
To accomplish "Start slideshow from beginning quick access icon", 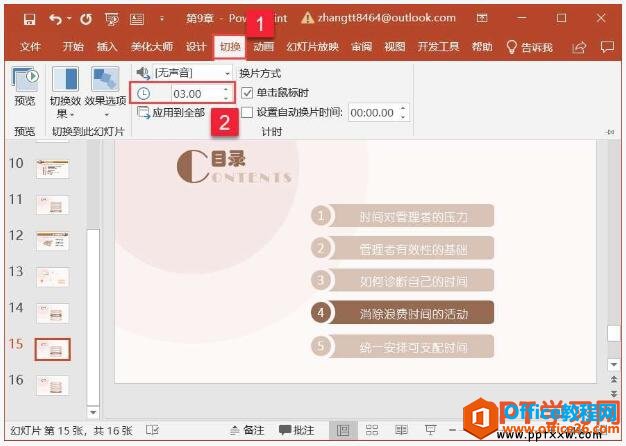I will [111, 19].
